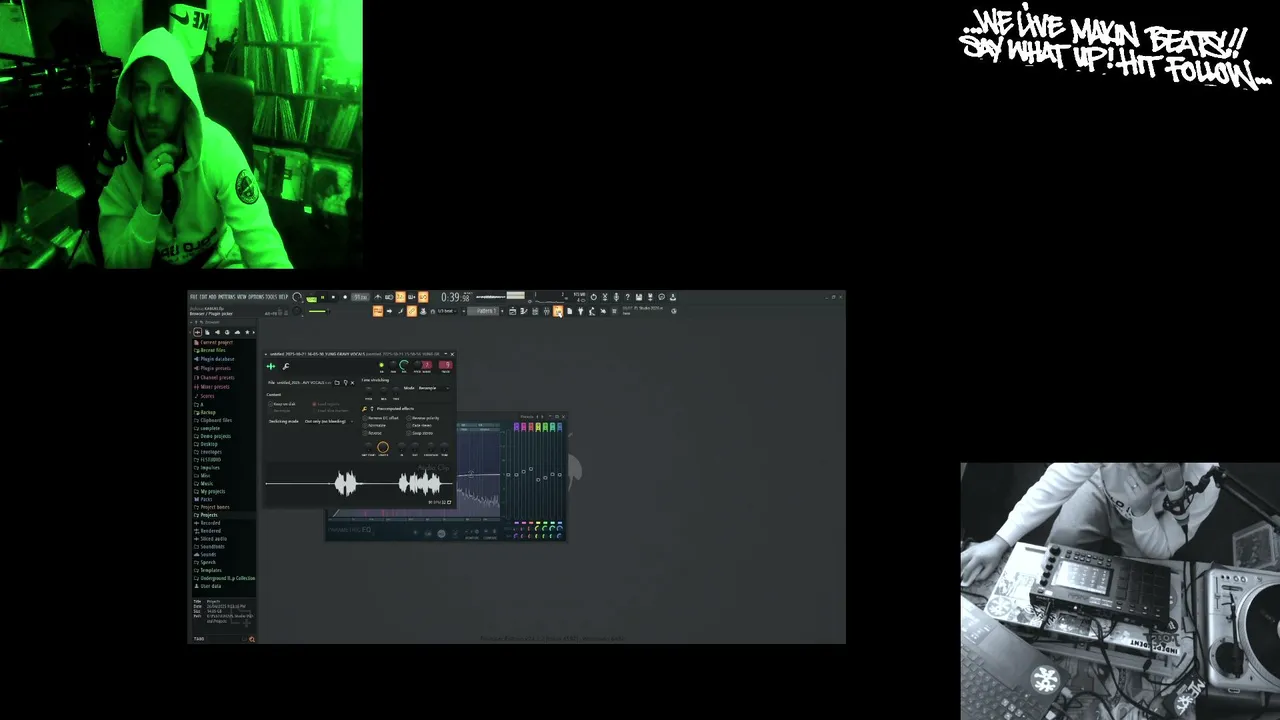Image resolution: width=1280 pixels, height=720 pixels.
Task: Toggle the countdown before recording button
Action: click(400, 297)
